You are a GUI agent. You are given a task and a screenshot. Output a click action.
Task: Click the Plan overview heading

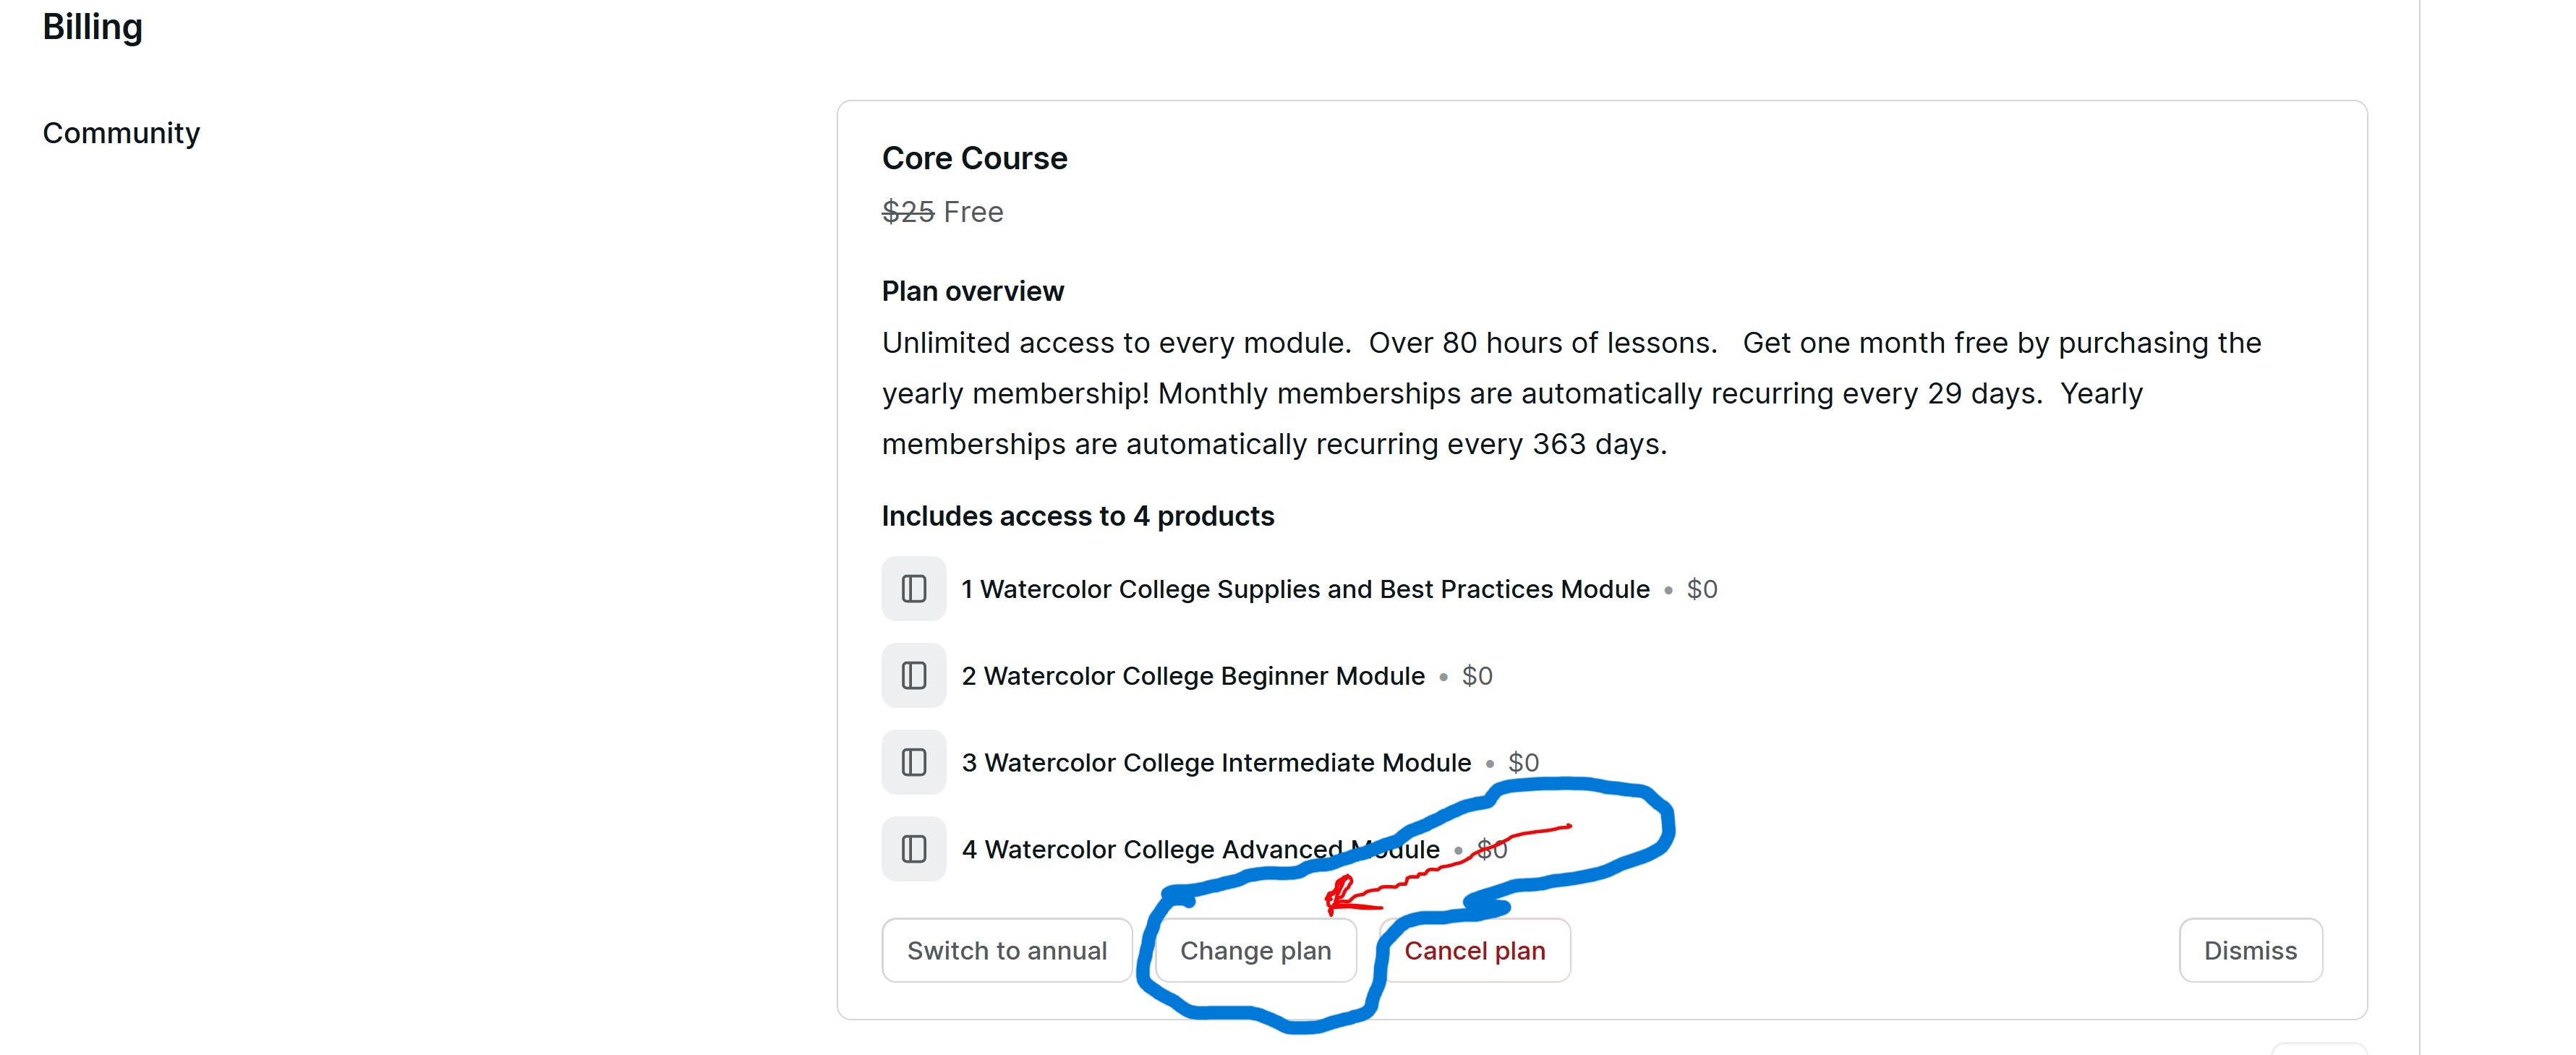[x=972, y=290]
